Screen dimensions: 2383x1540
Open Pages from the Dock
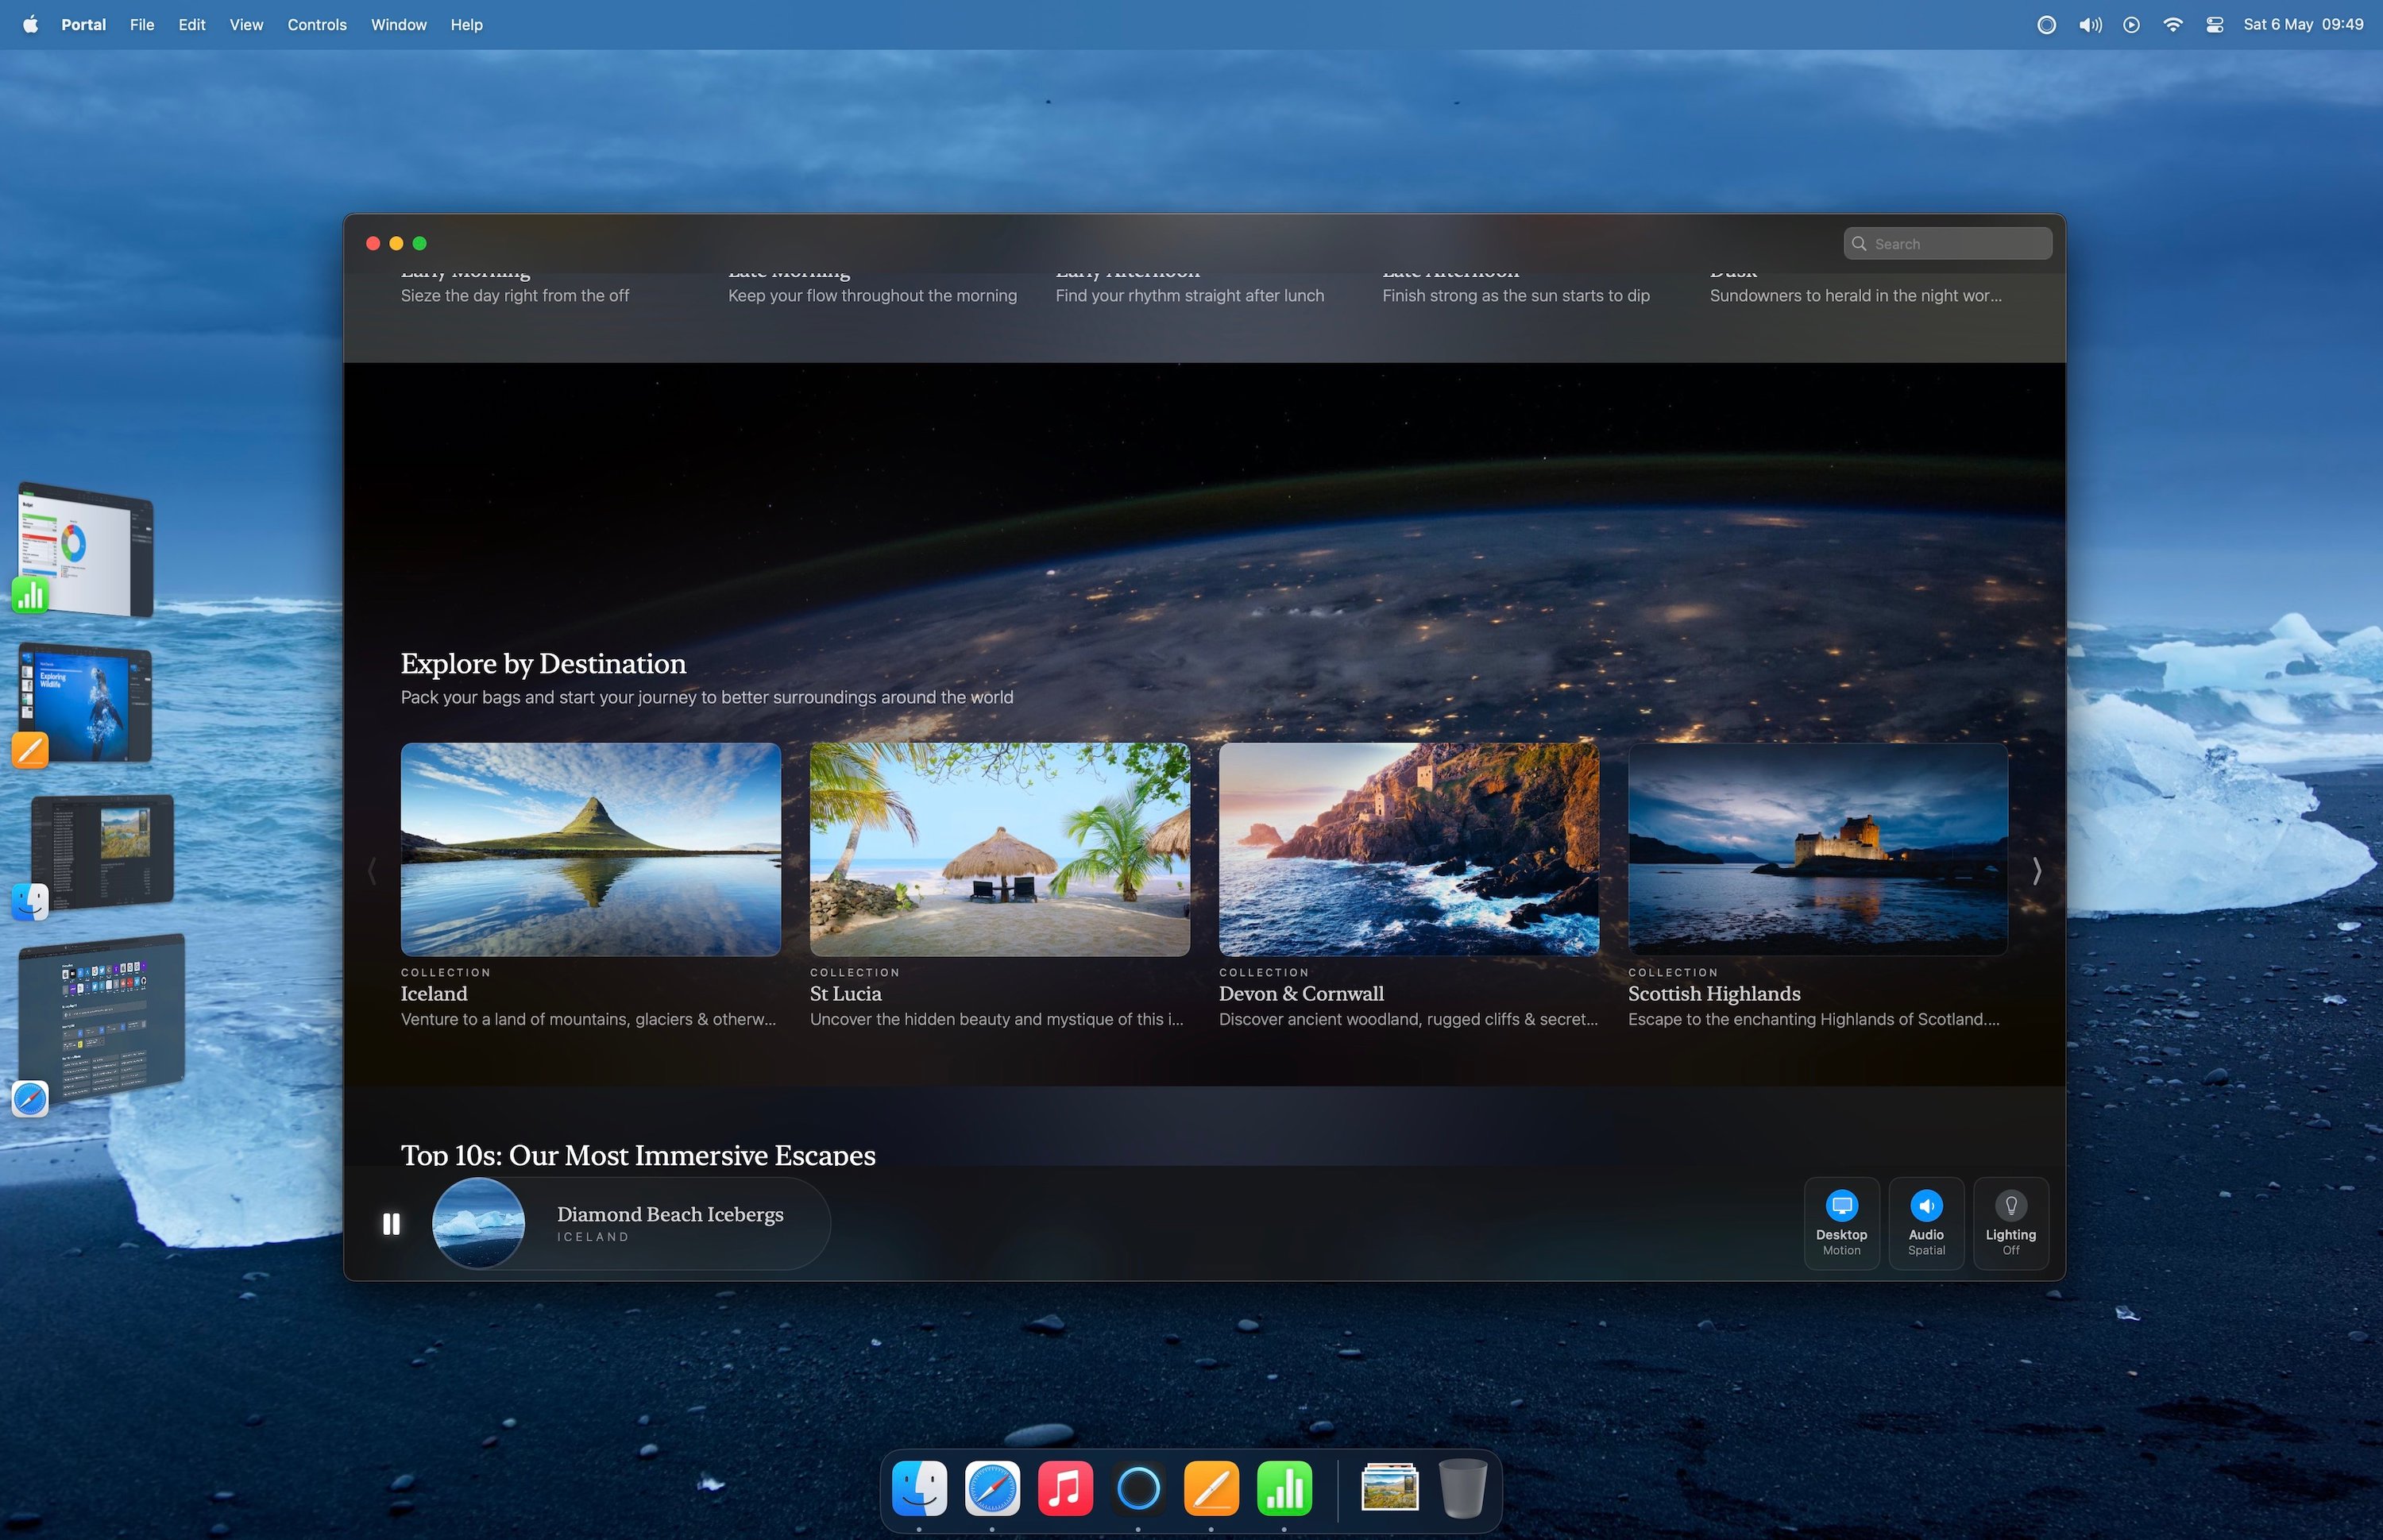coord(1211,1487)
